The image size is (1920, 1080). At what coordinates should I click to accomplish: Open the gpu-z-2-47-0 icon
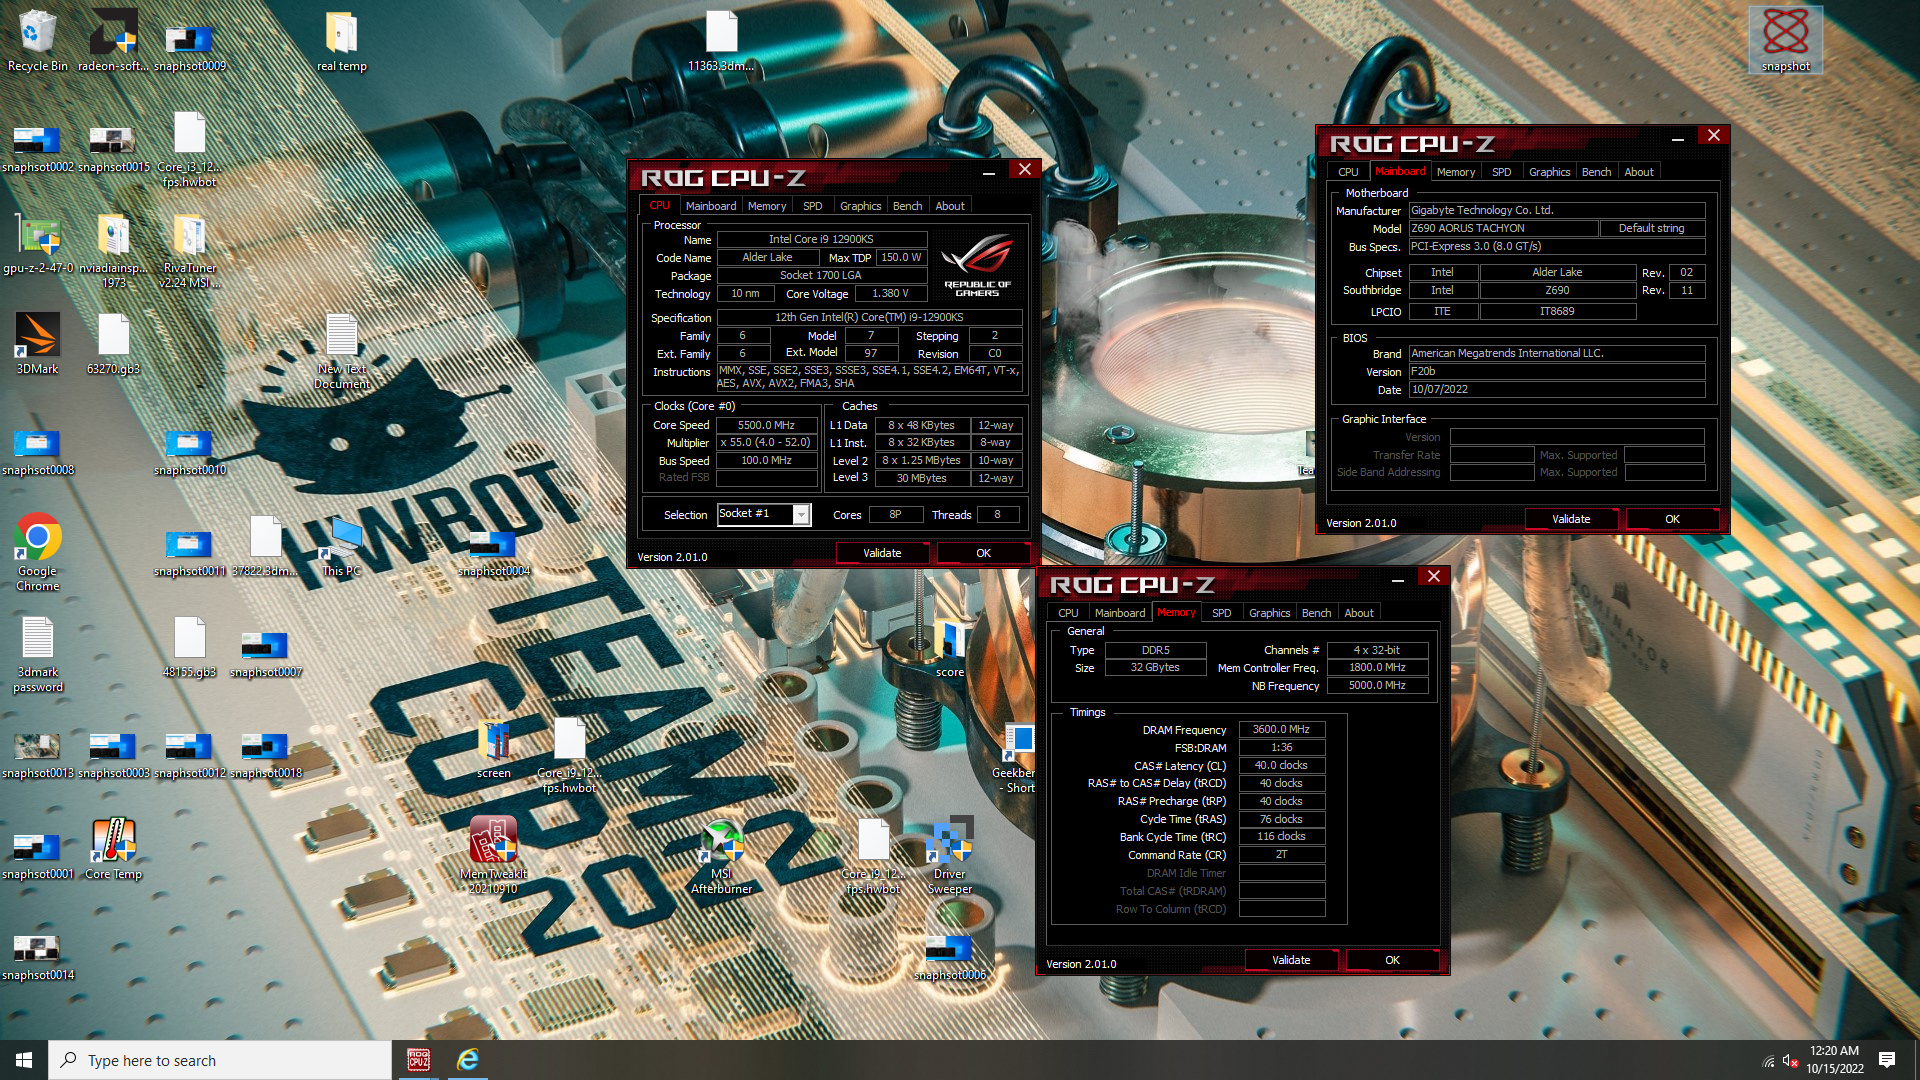pyautogui.click(x=37, y=243)
